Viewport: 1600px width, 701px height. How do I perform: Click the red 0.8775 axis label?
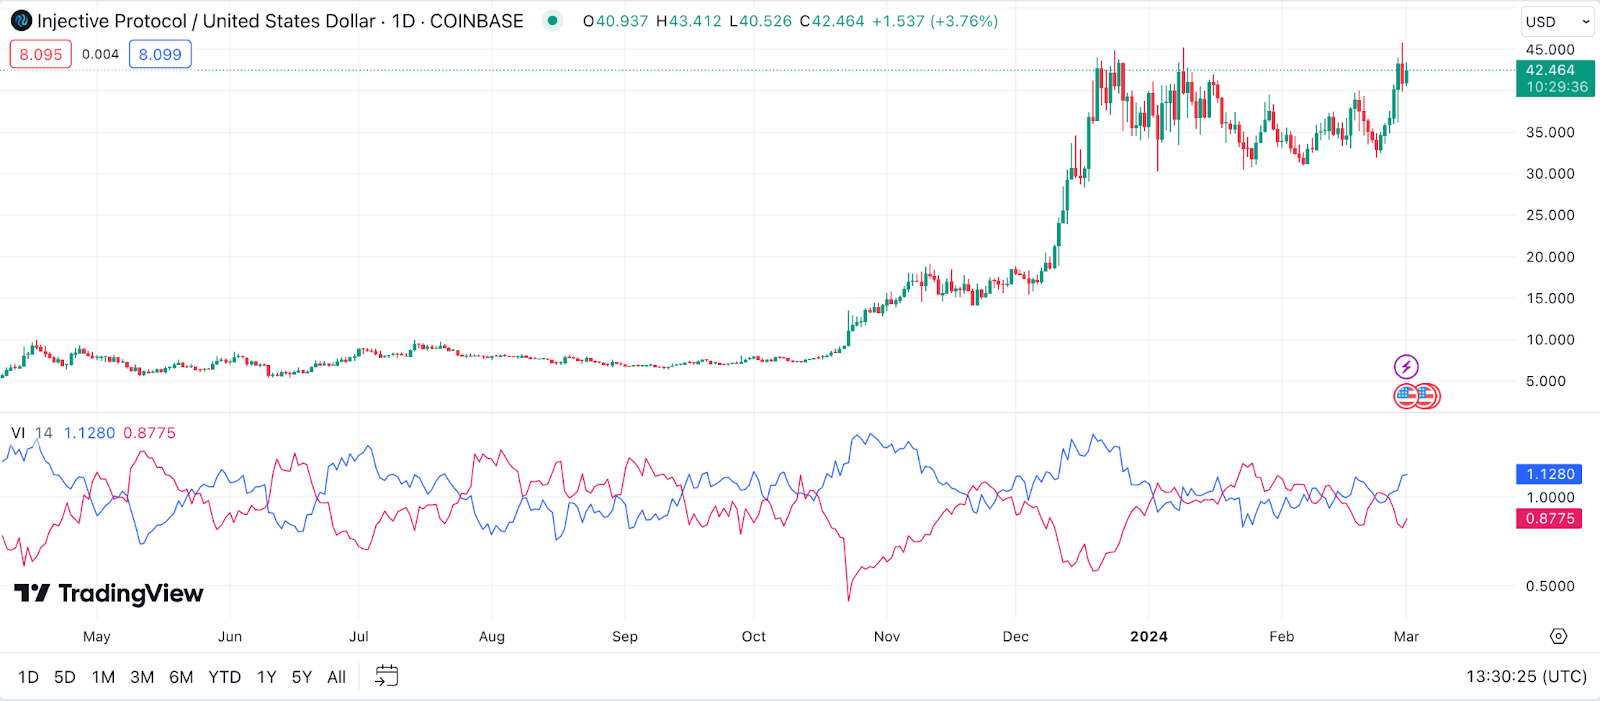(x=1549, y=518)
